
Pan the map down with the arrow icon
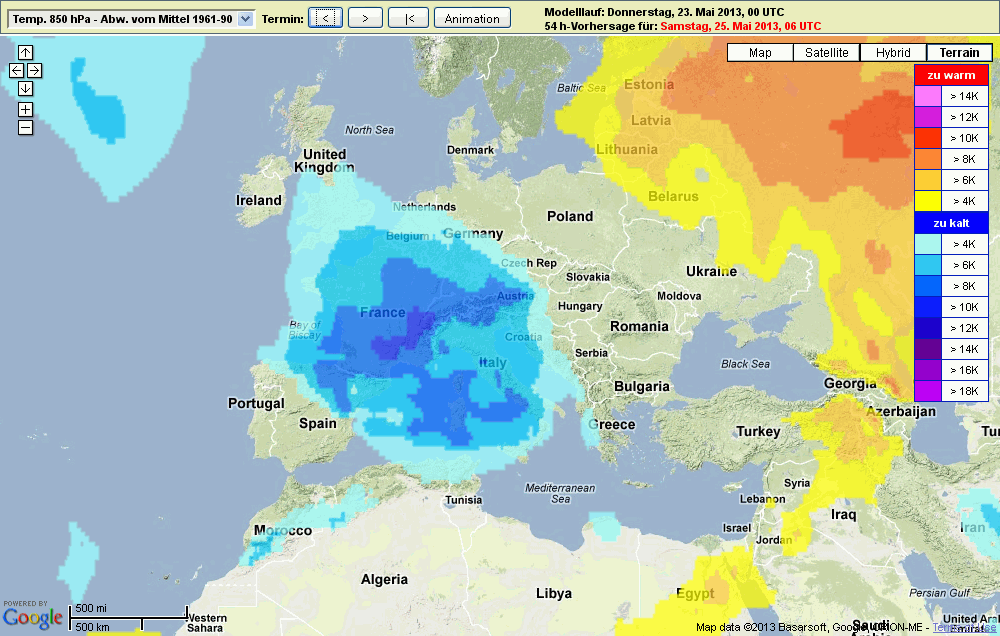(26, 88)
